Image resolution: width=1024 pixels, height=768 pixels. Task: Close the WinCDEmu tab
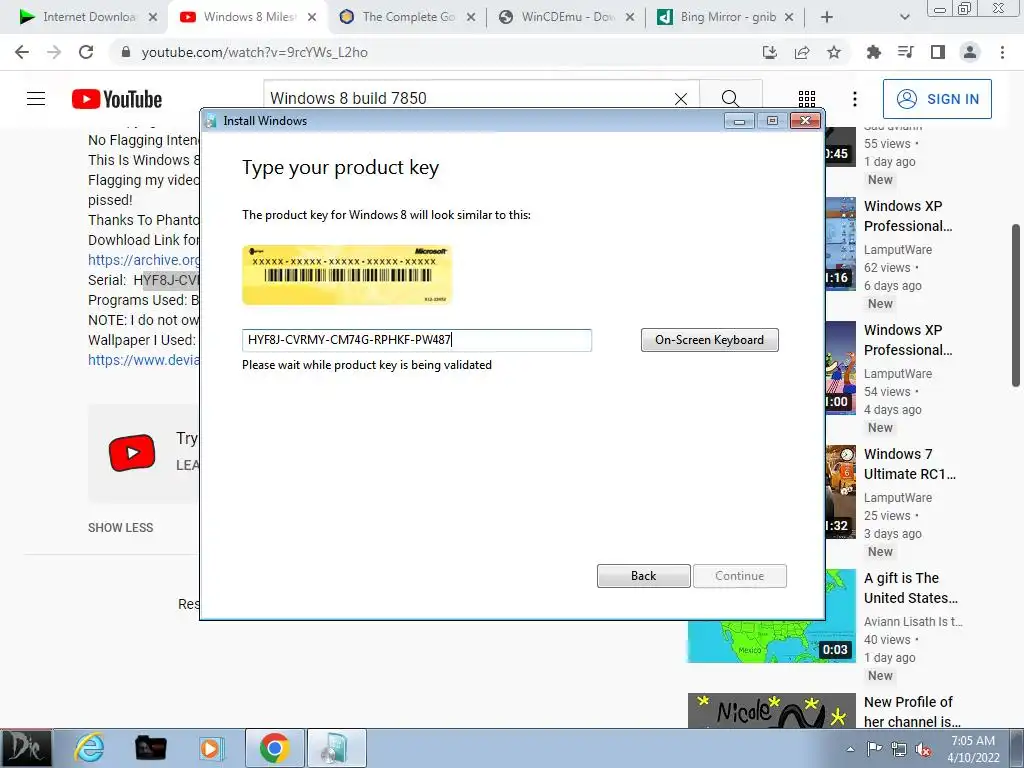coord(630,18)
